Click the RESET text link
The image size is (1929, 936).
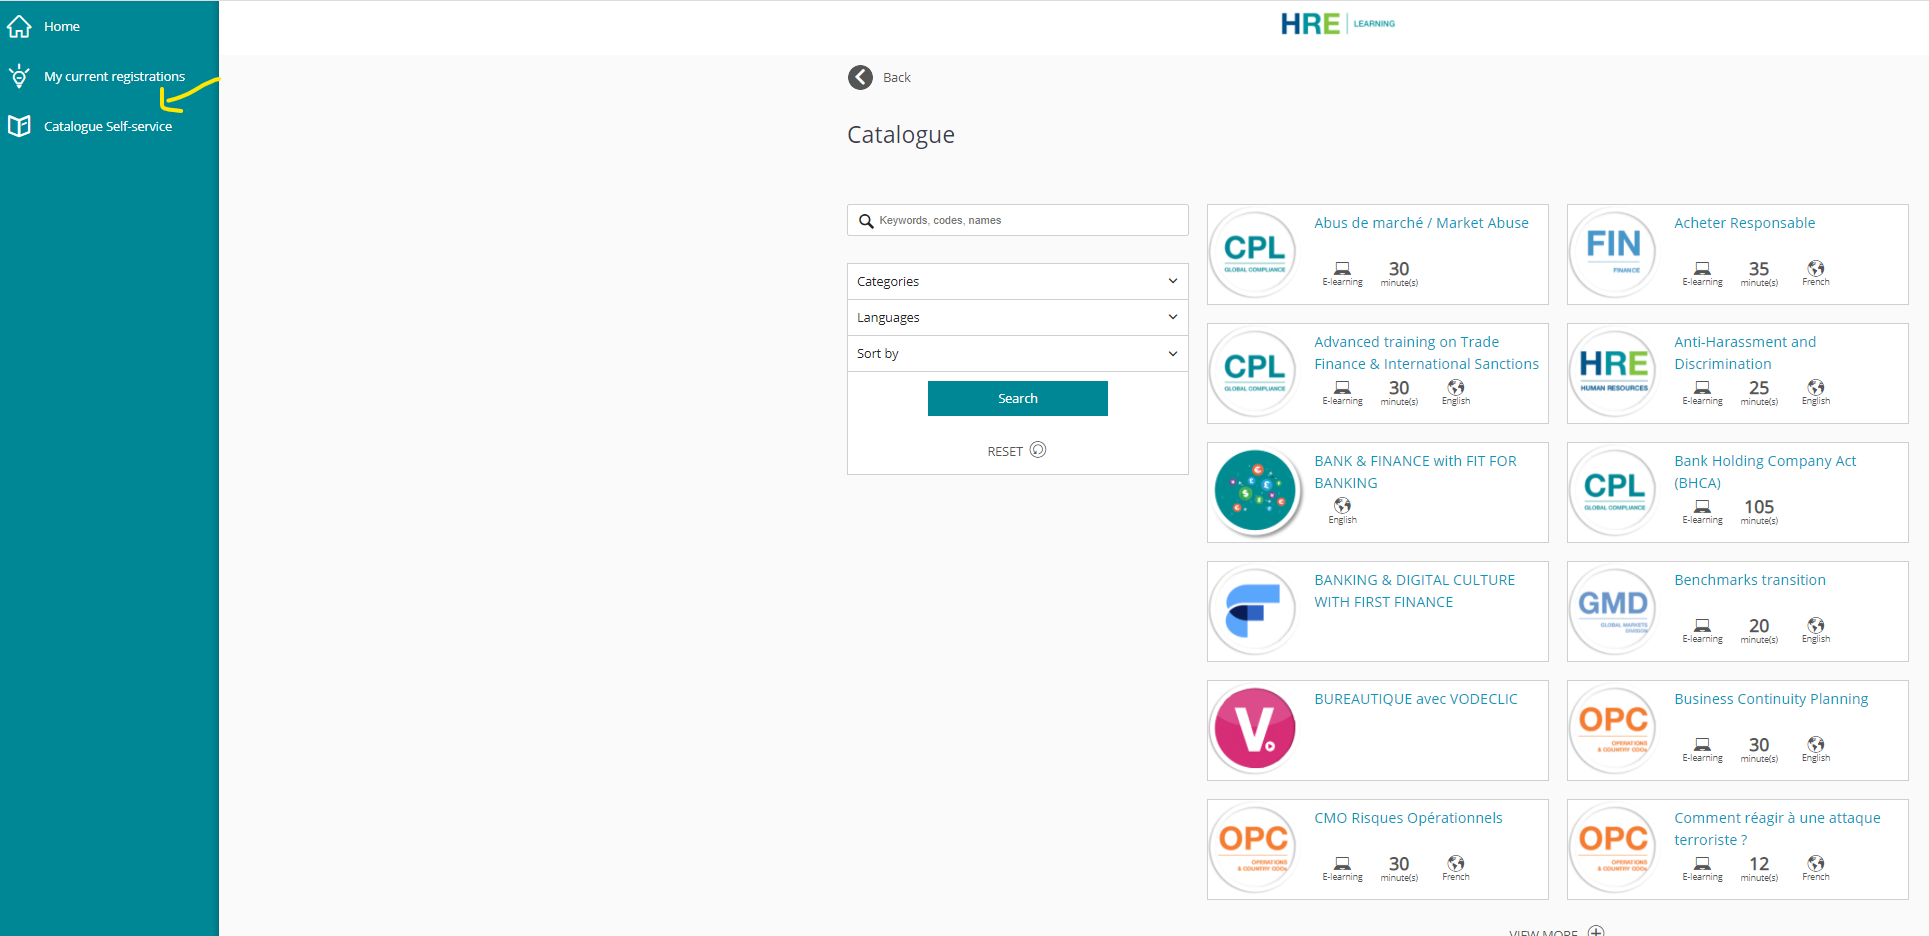[1005, 452]
